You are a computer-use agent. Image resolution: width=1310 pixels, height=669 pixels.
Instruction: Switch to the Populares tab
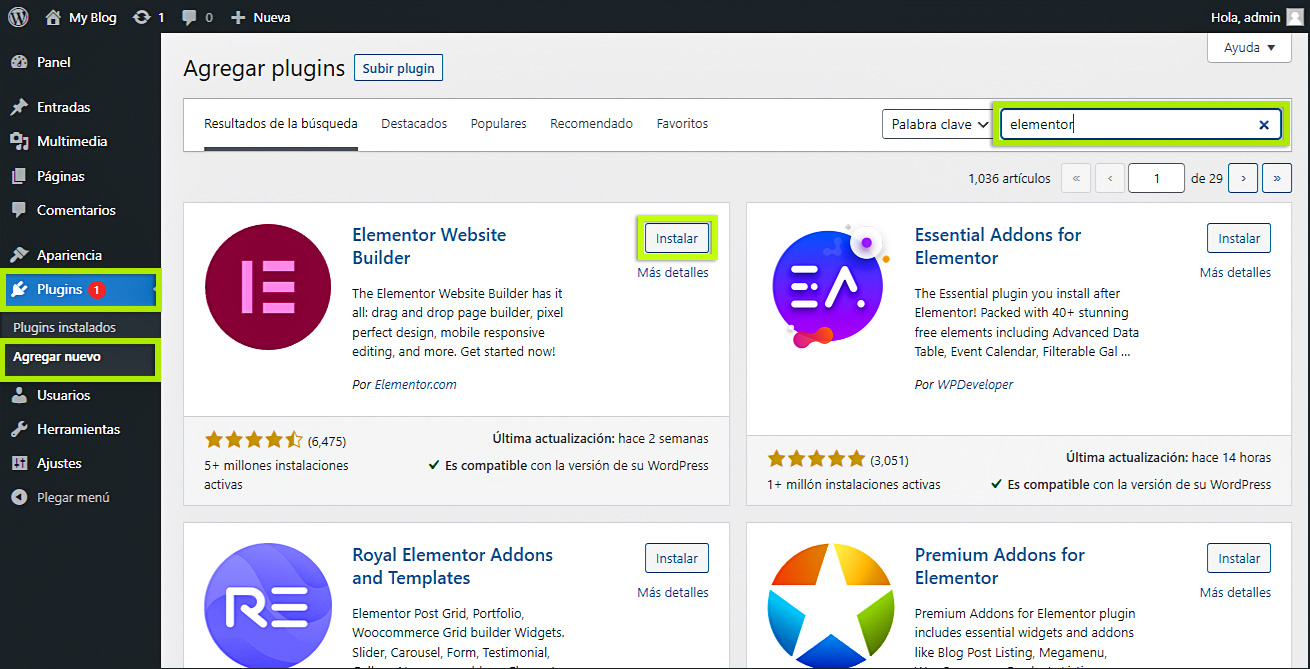(x=498, y=124)
